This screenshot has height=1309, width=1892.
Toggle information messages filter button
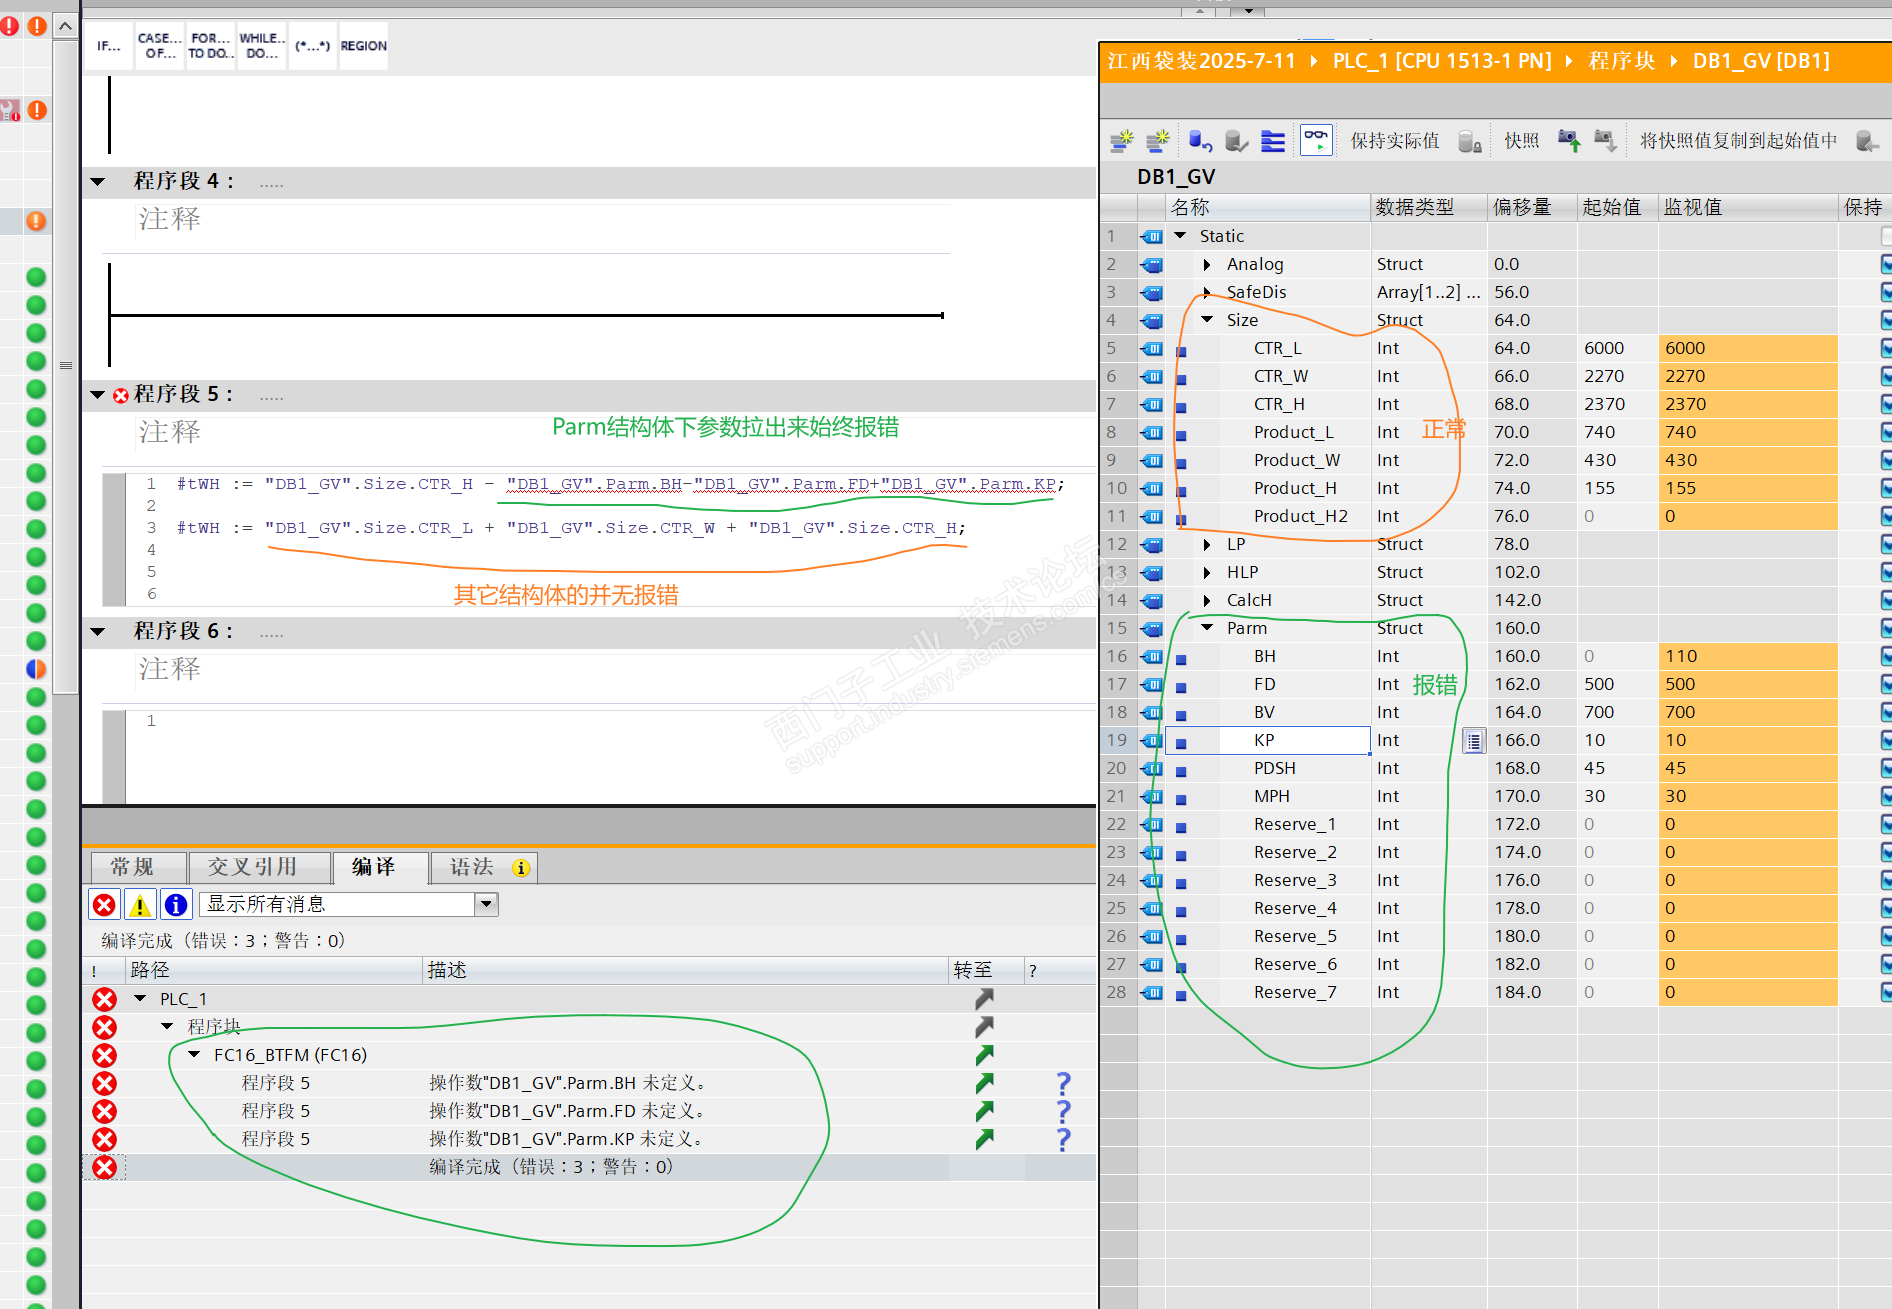(x=176, y=905)
